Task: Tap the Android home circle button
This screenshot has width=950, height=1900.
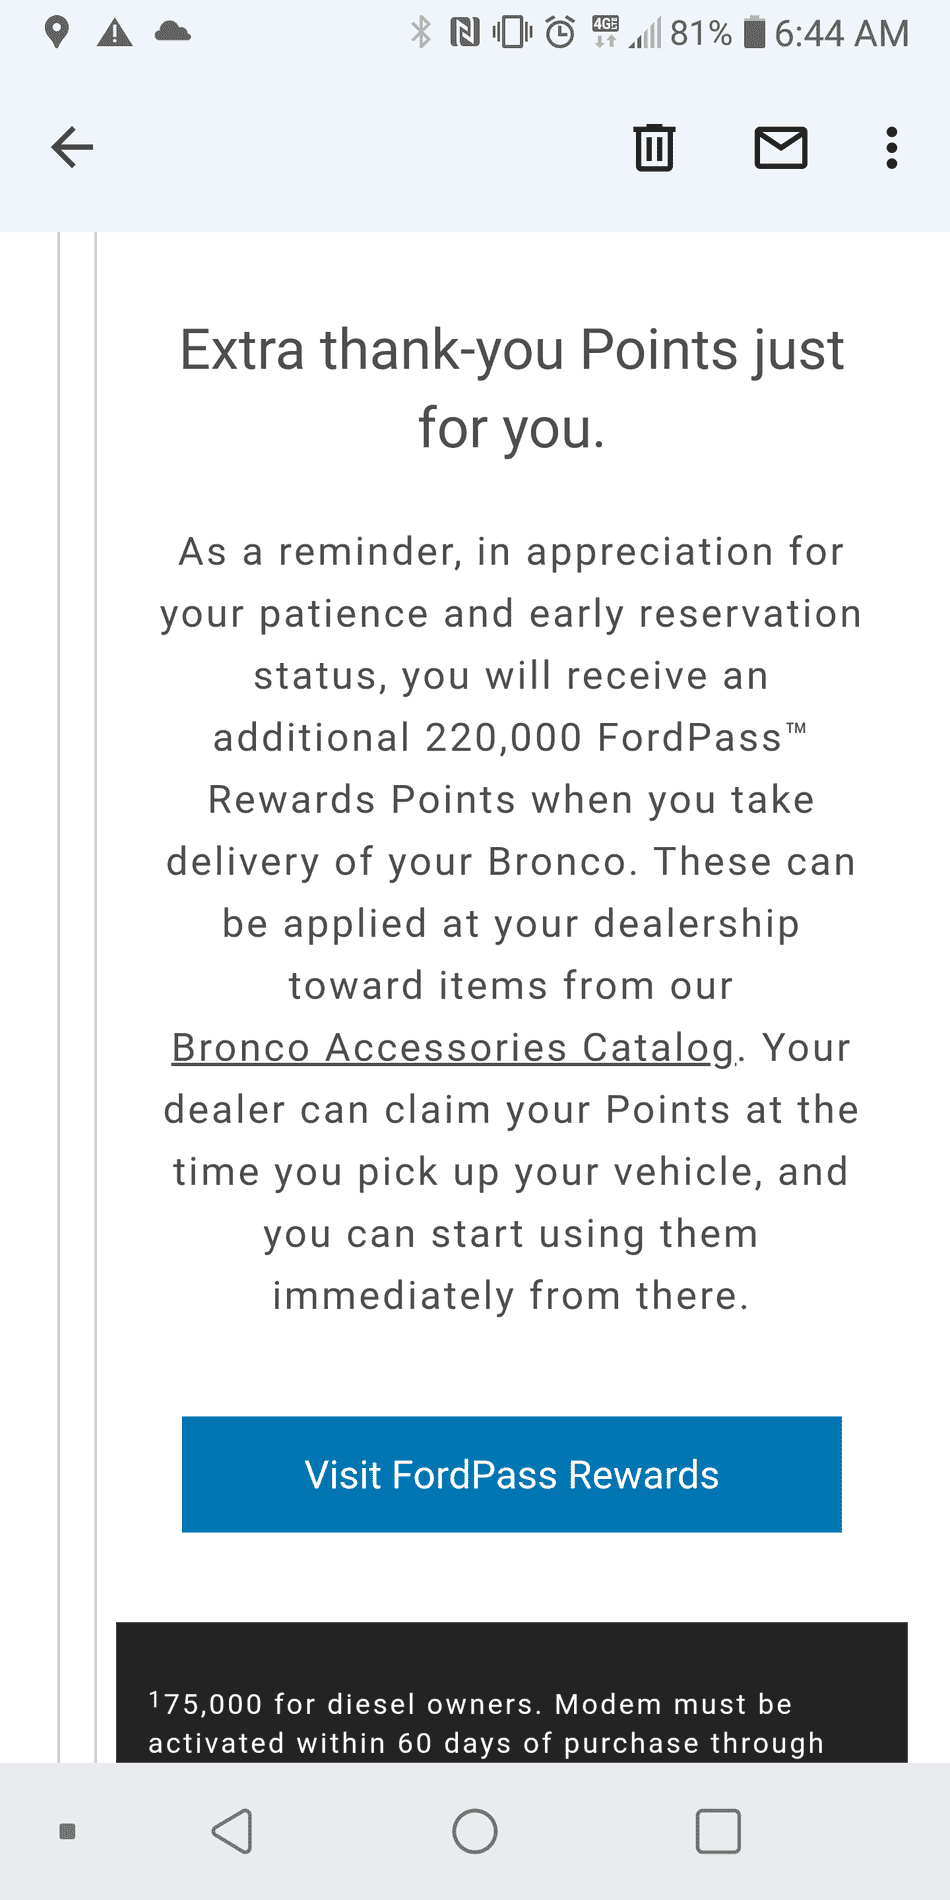Action: (475, 1831)
